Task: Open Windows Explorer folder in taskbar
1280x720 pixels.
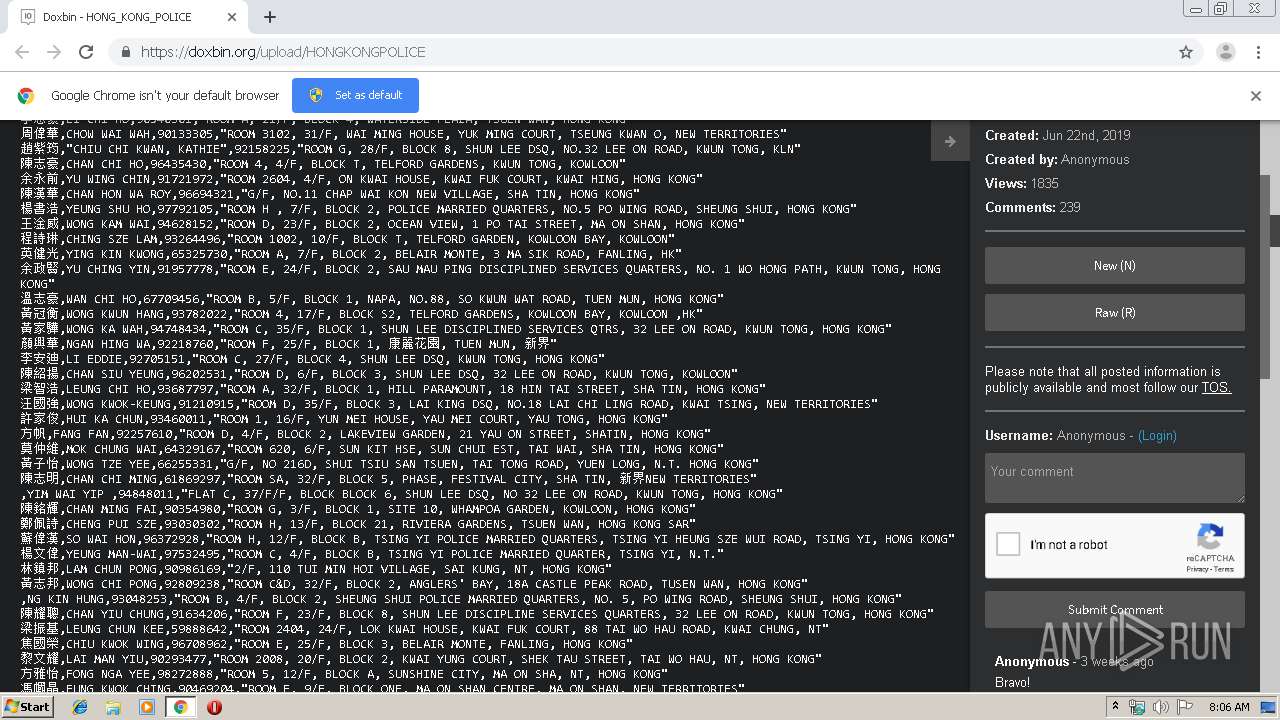Action: click(x=114, y=707)
